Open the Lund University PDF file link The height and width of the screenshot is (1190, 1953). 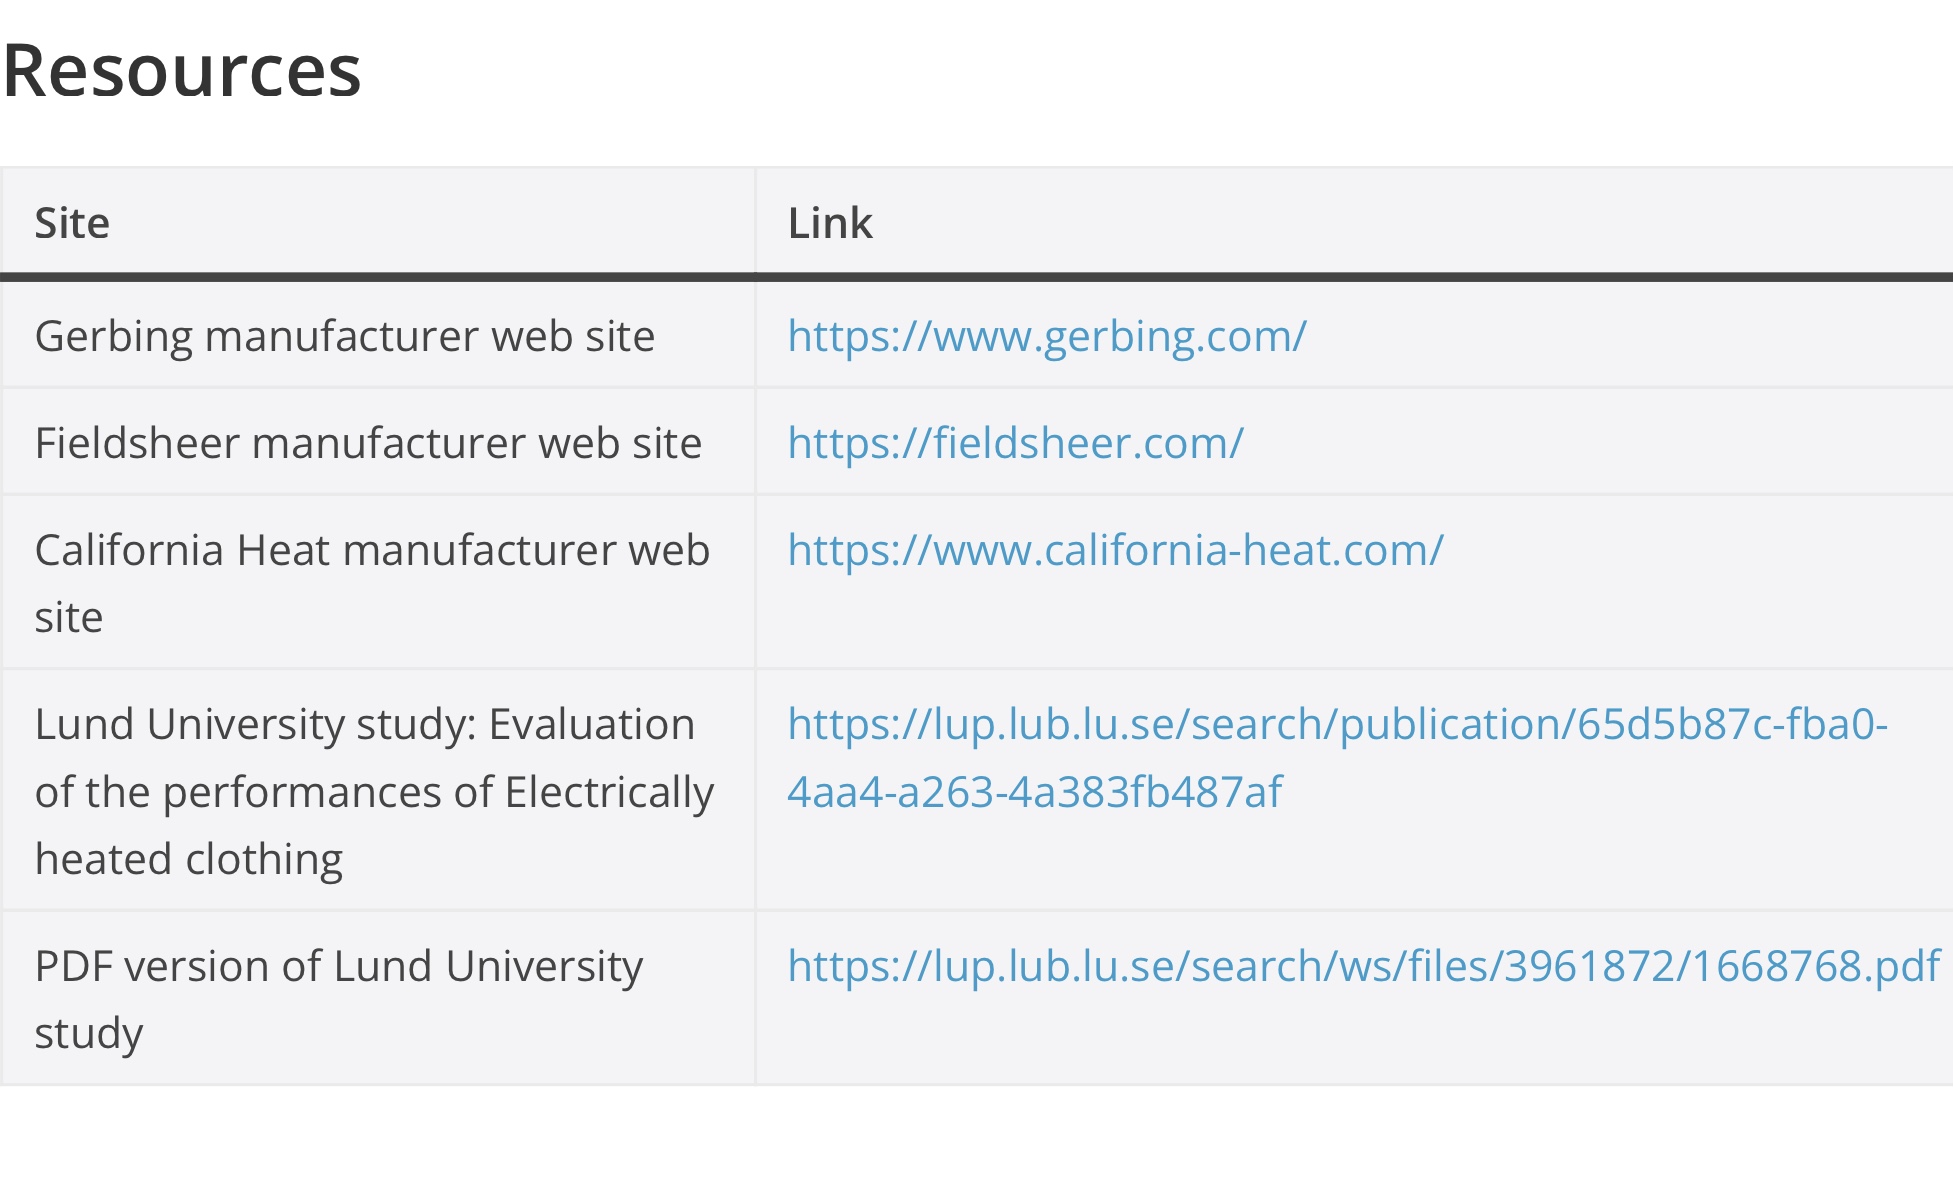coord(1363,967)
